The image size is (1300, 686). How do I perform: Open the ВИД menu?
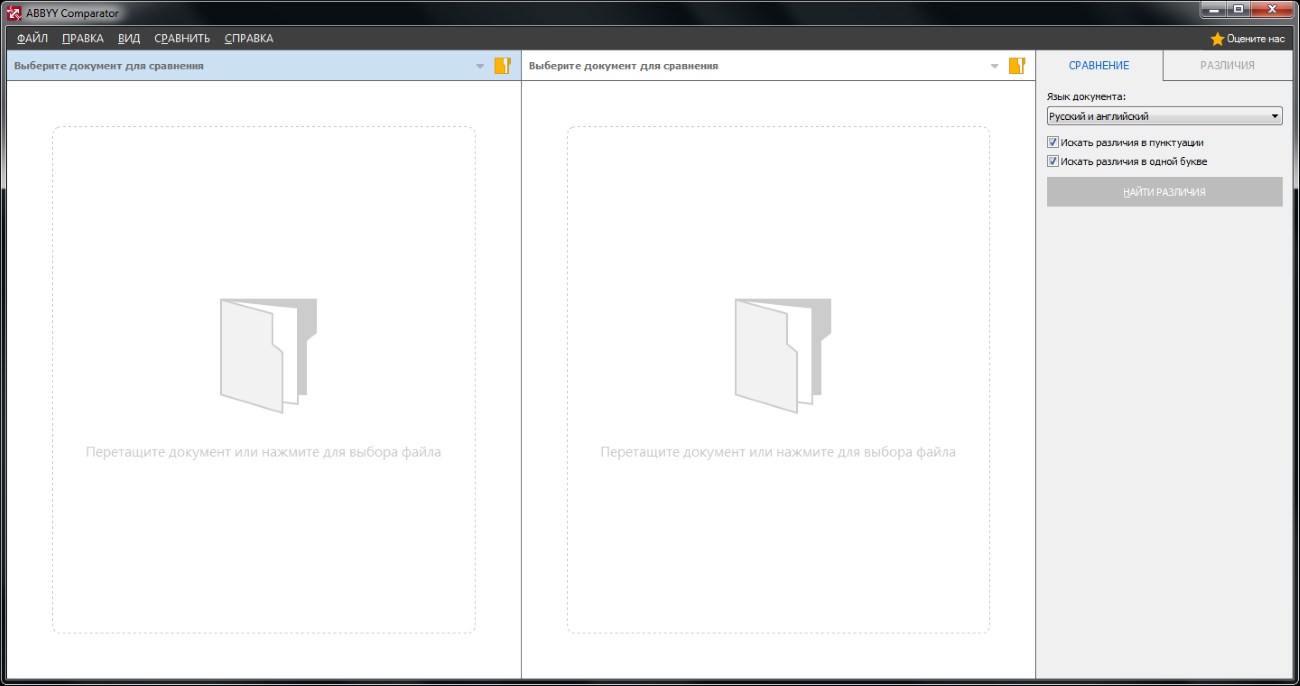[129, 38]
